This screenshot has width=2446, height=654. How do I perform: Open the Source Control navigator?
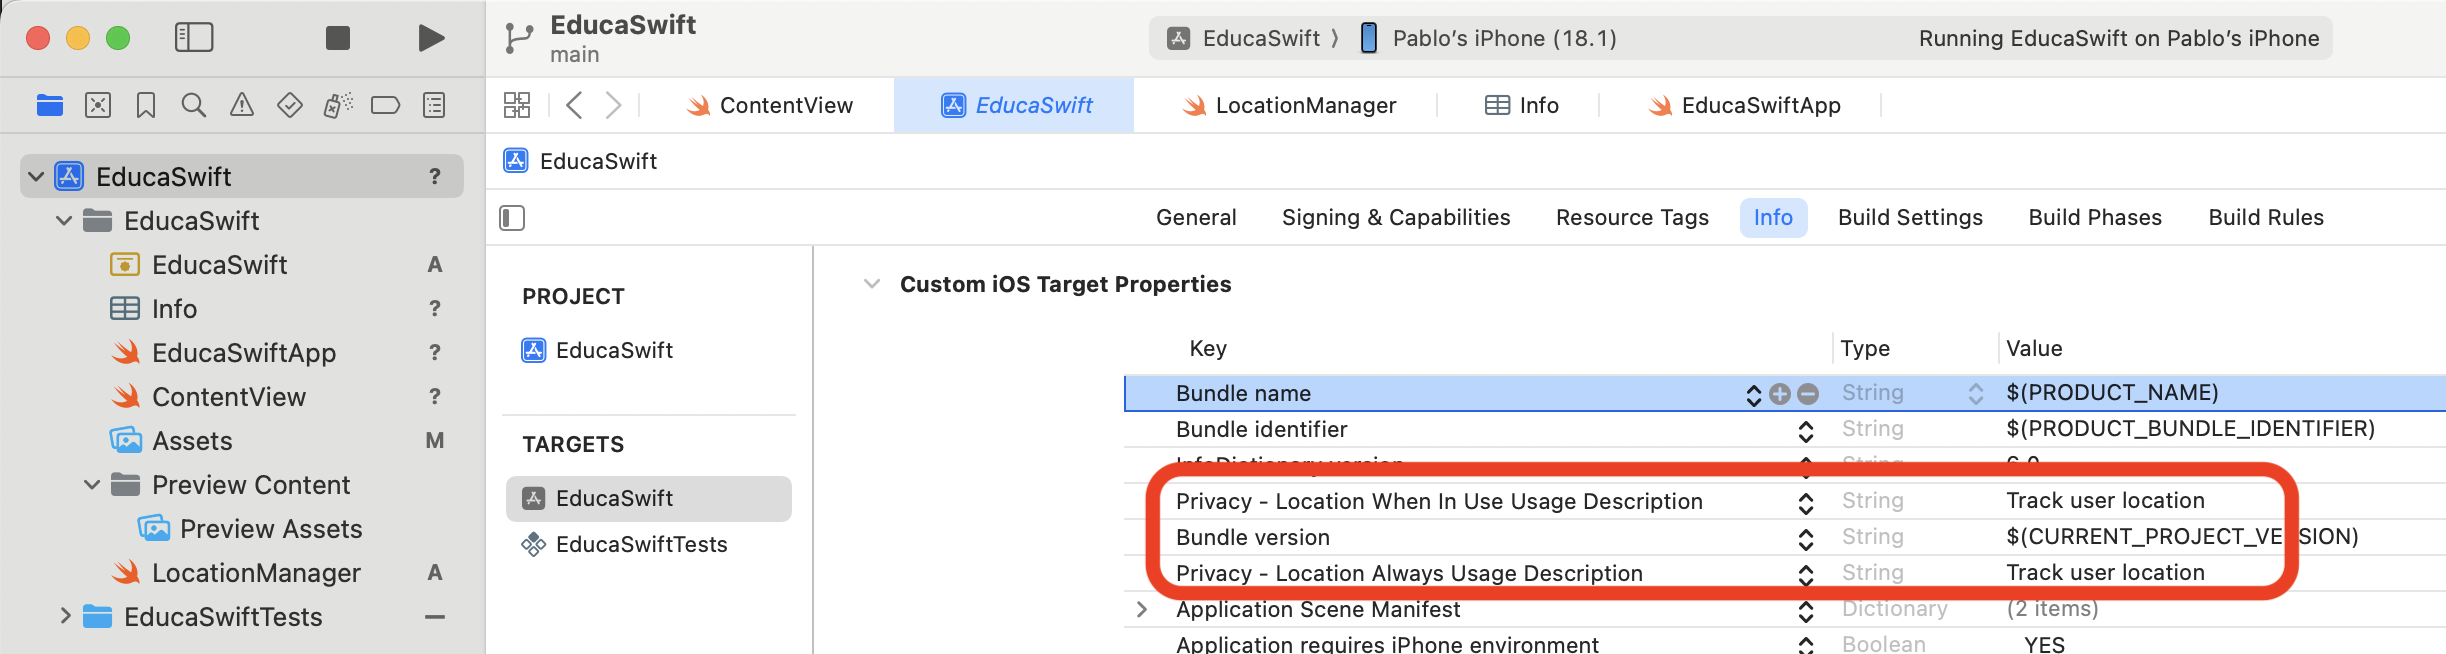point(98,105)
